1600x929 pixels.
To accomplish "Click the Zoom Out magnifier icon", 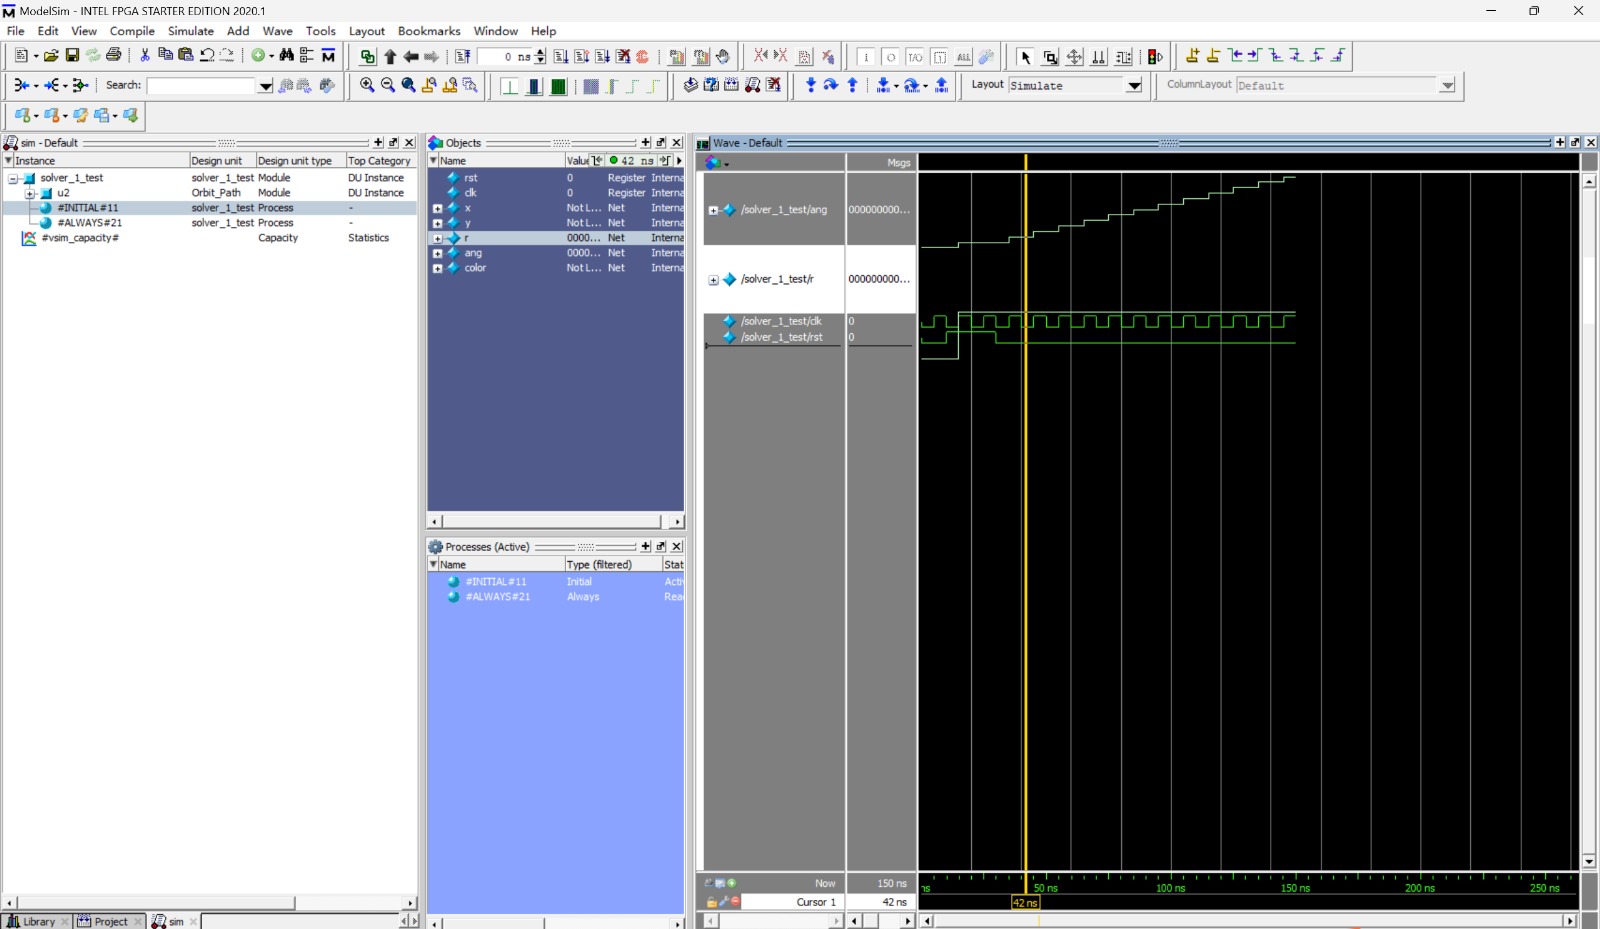I will point(388,86).
